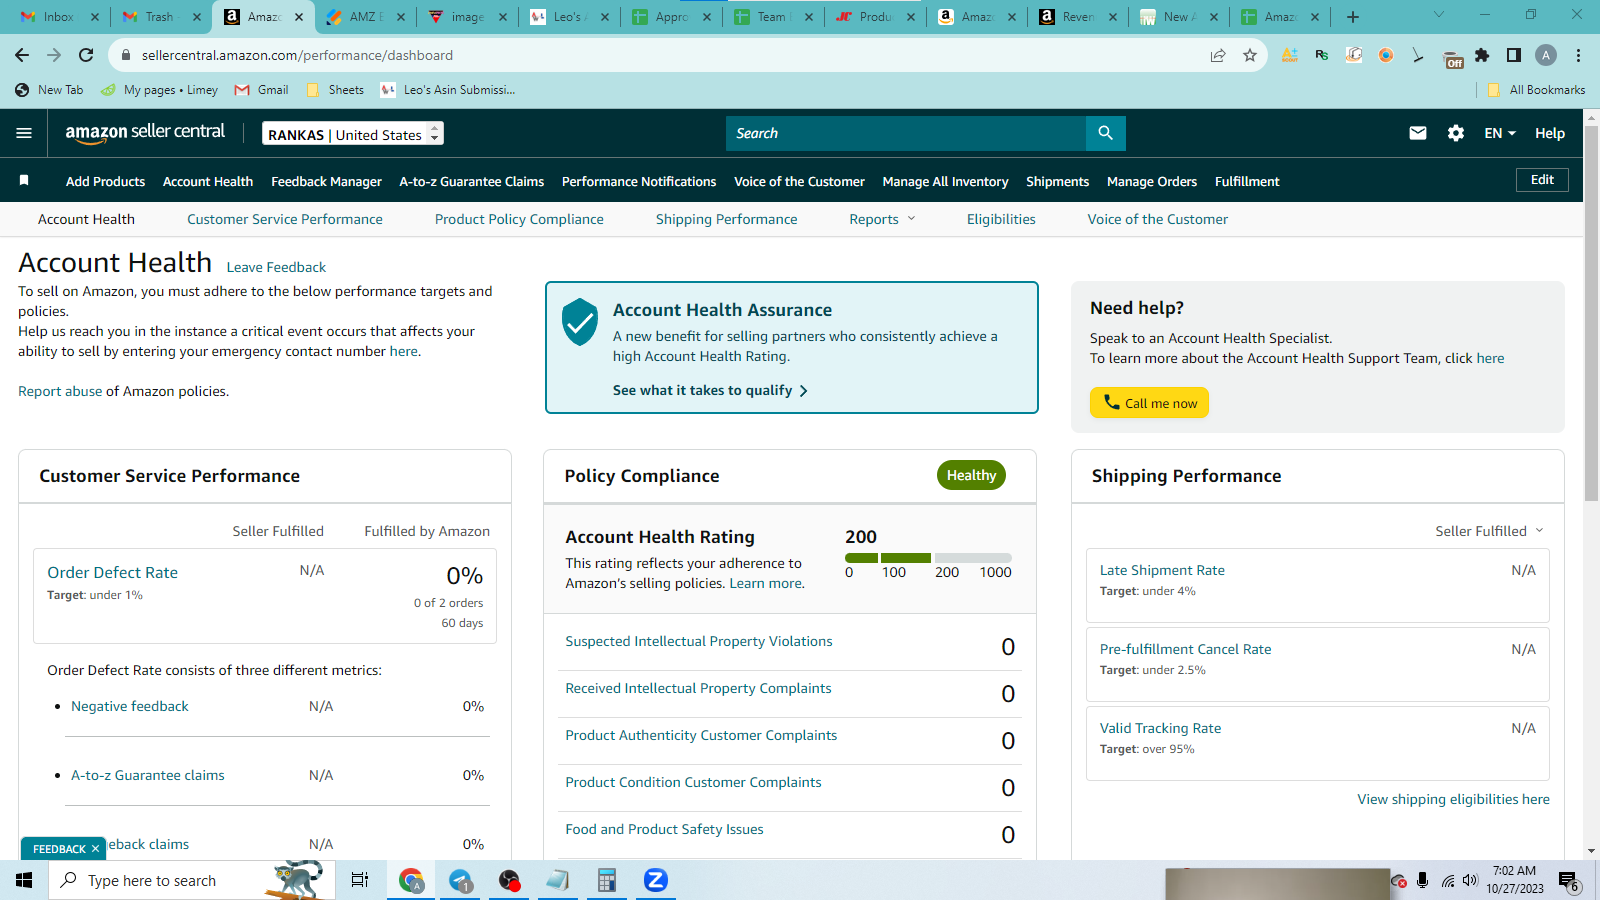The image size is (1600, 900).
Task: Open Seller Fulfilled dropdown in Shipping Performance
Action: tap(1489, 531)
